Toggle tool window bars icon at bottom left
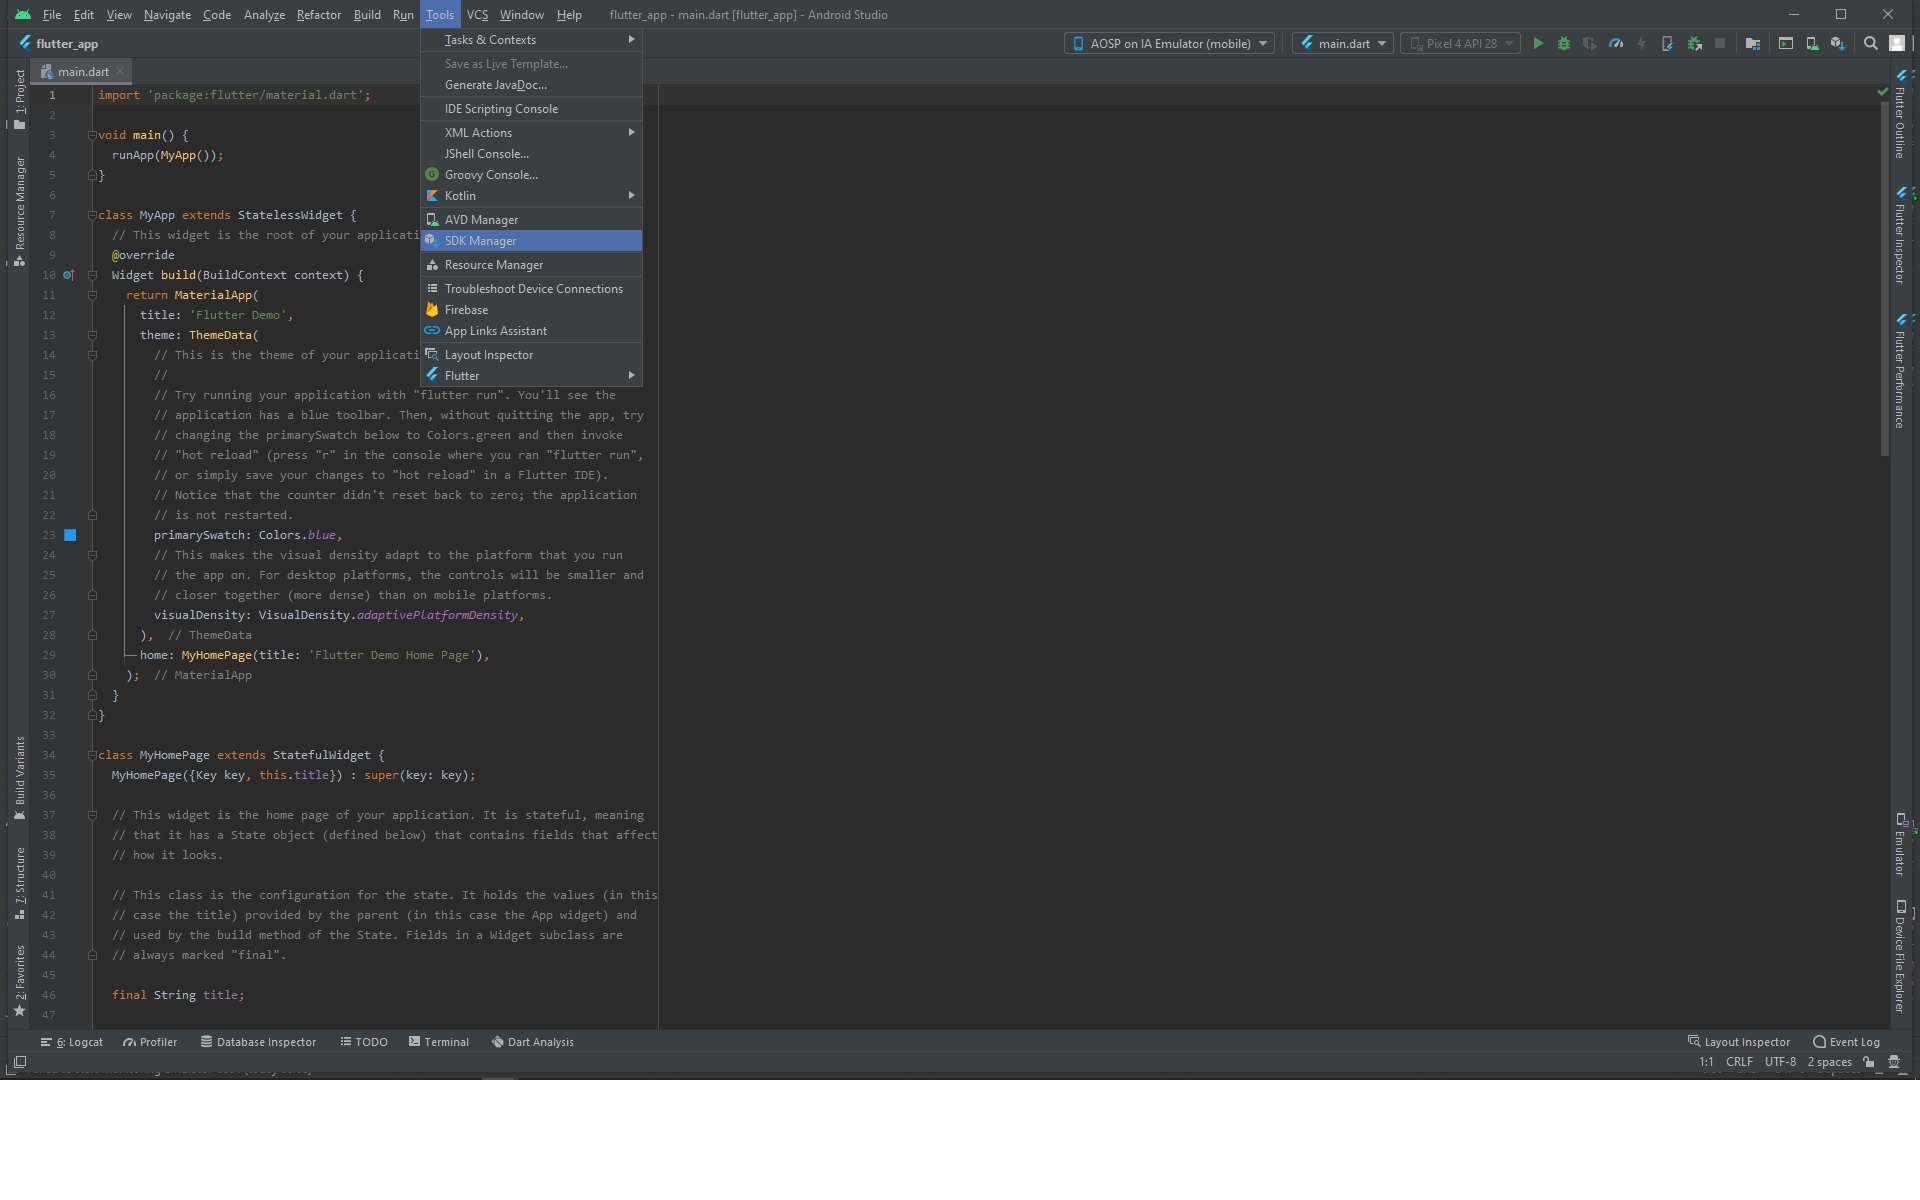 pyautogui.click(x=19, y=1062)
